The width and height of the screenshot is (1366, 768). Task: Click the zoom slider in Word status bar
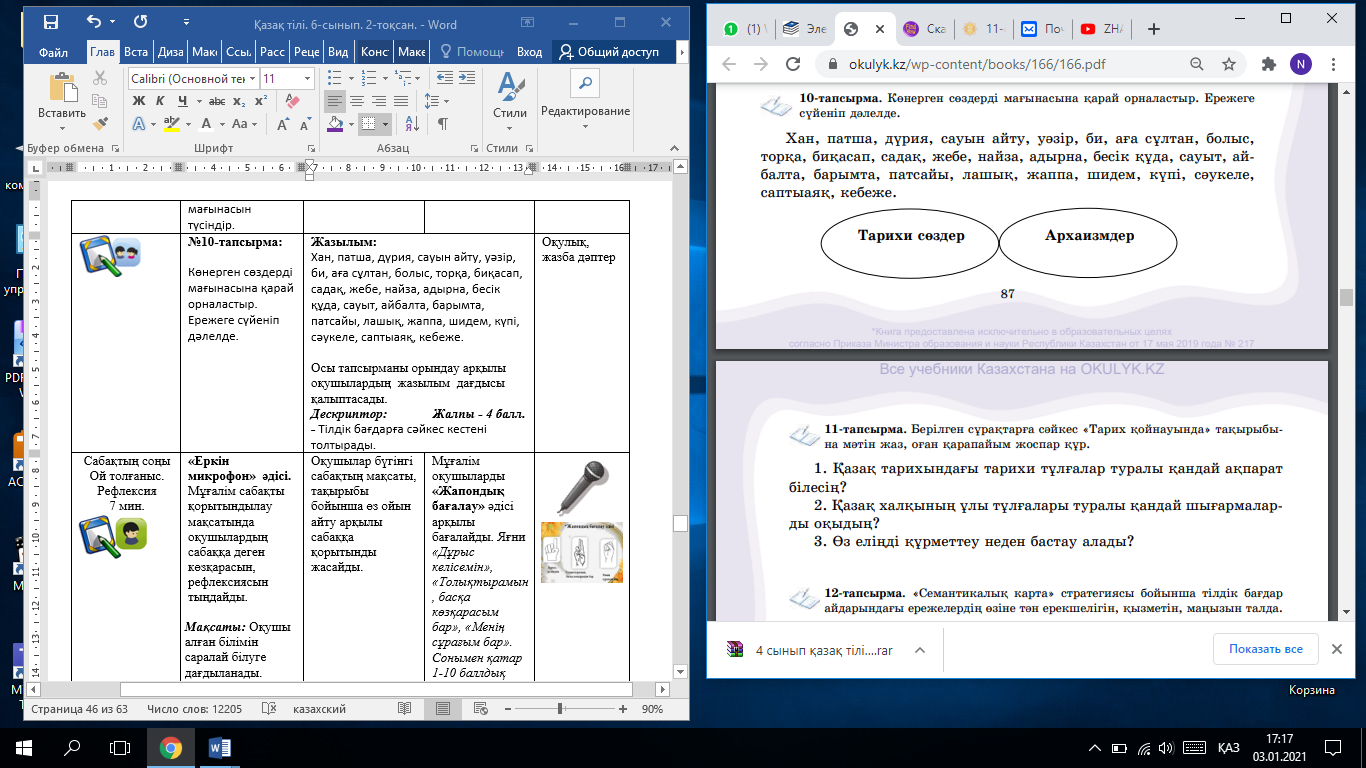(559, 709)
